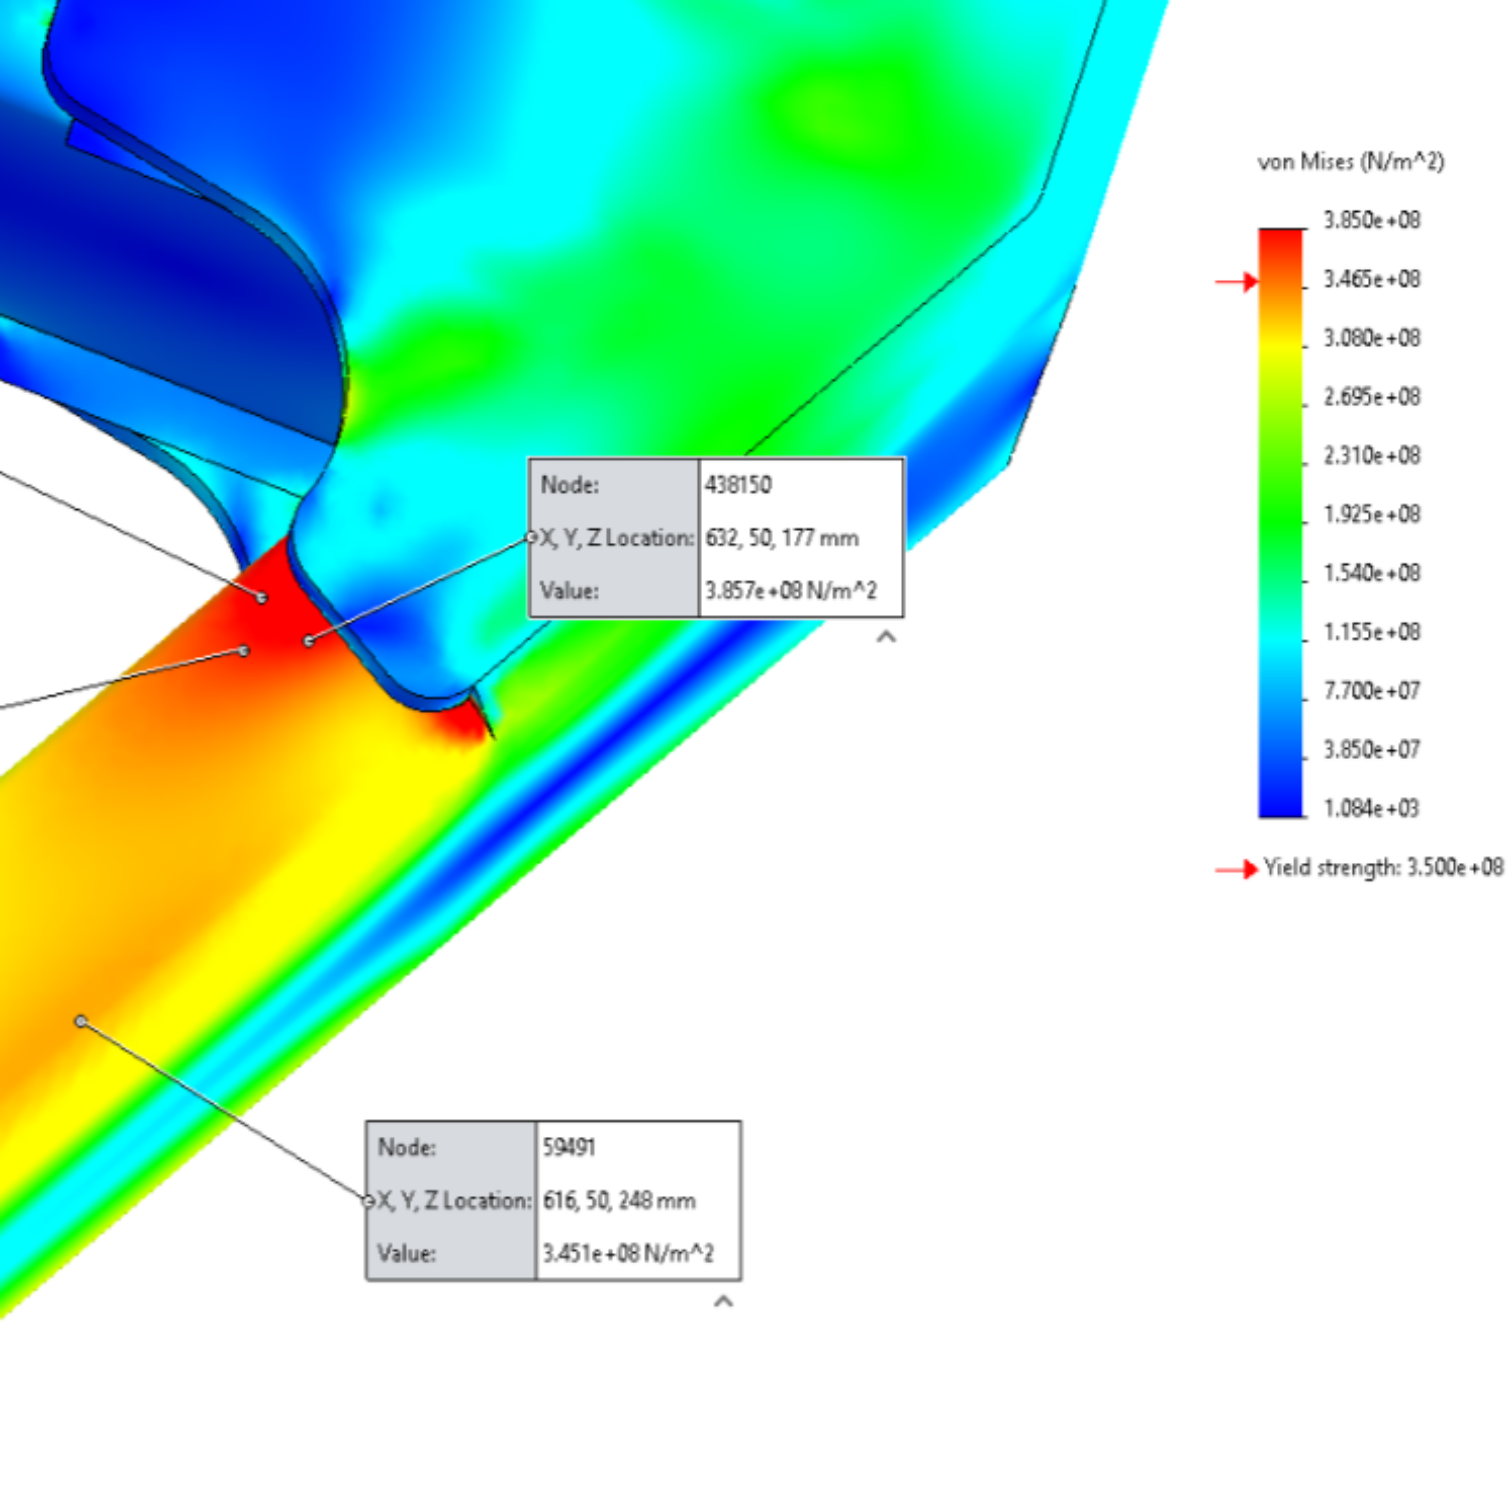This screenshot has width=1512, height=1497.
Task: Click the von Mises color legend bar
Action: pyautogui.click(x=1281, y=523)
